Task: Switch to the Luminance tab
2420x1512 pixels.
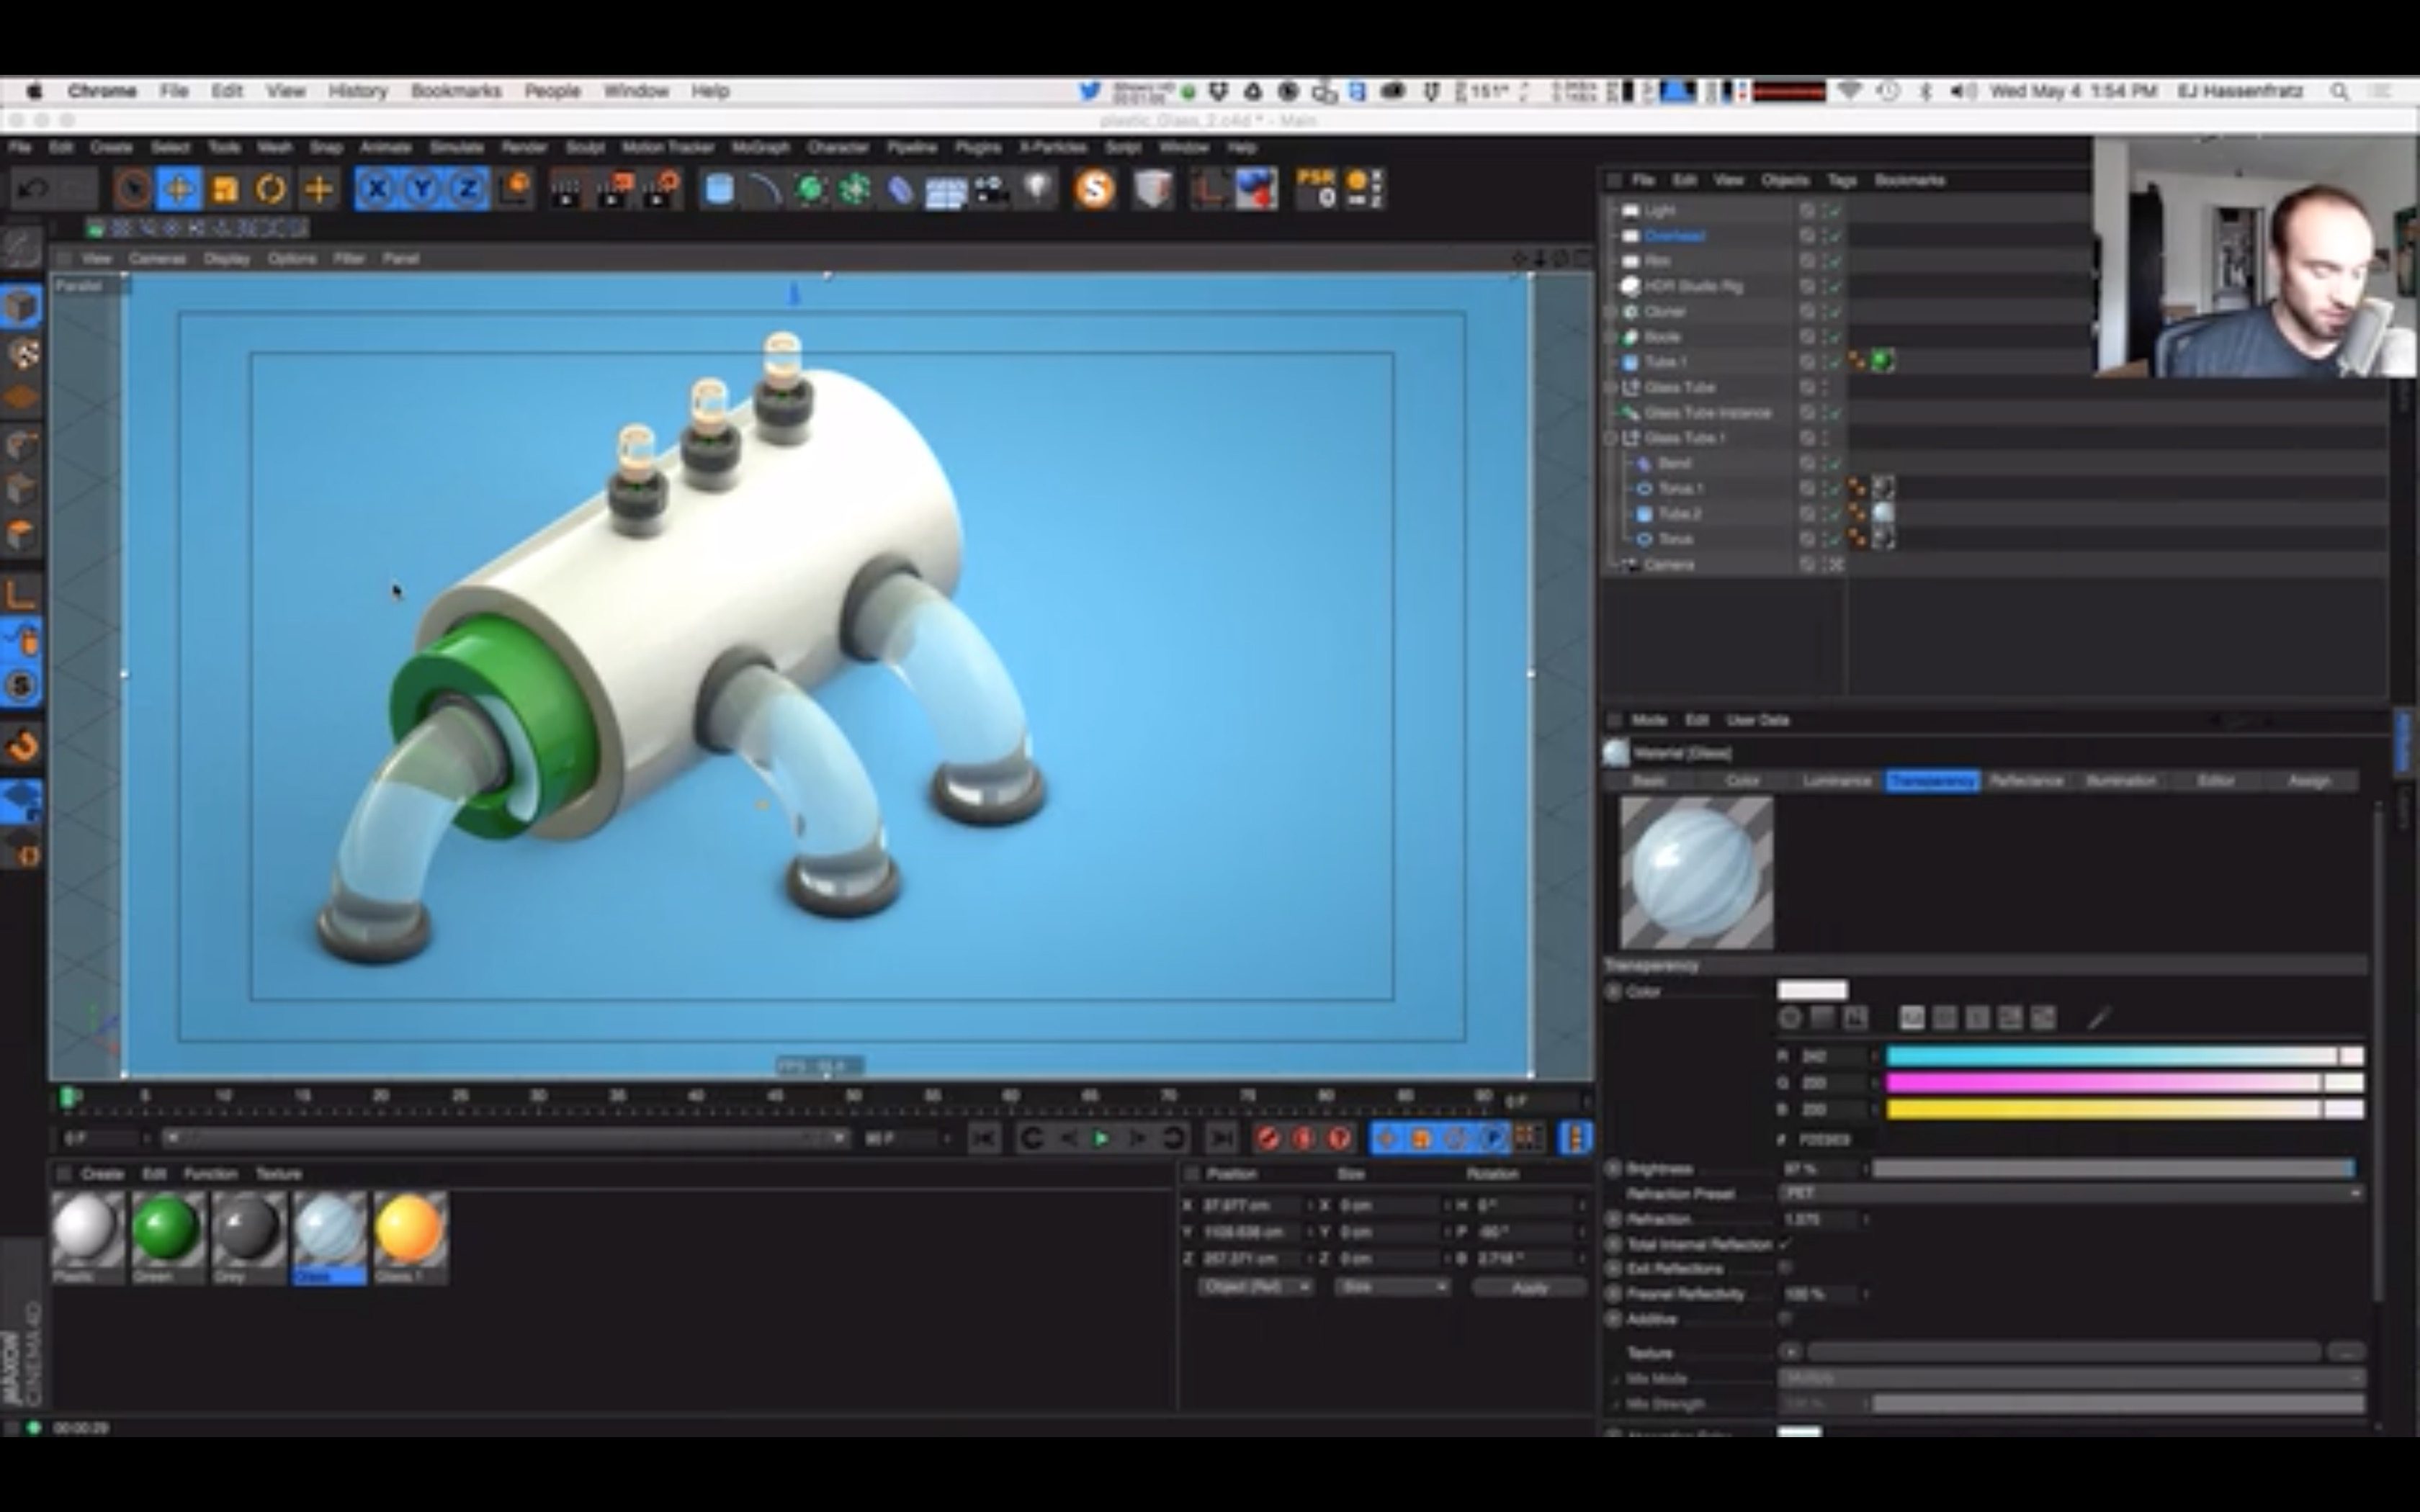Action: 1837,781
